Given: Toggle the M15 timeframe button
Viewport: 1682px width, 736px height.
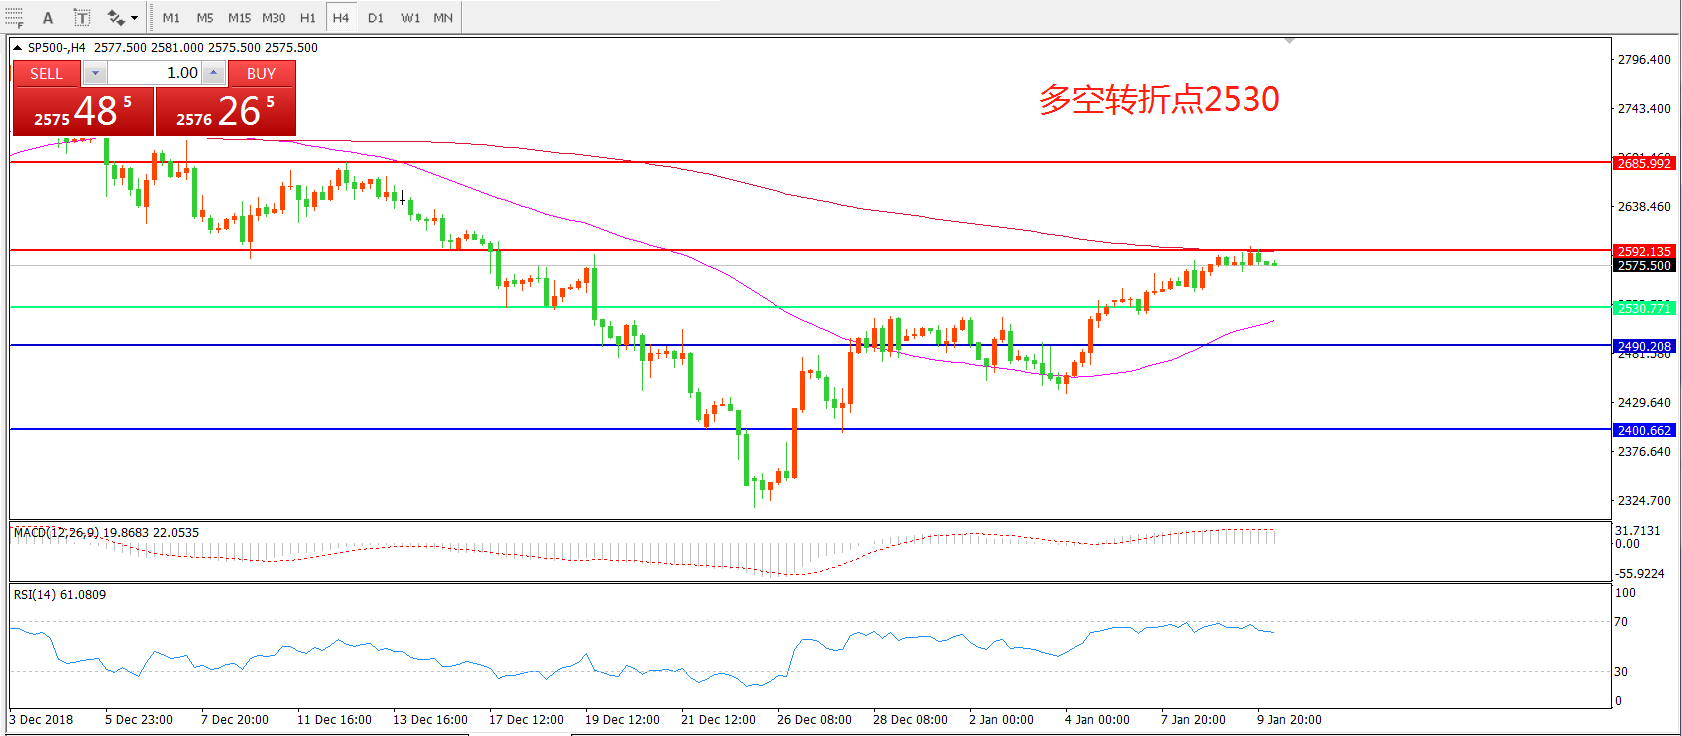Looking at the screenshot, I should [x=239, y=17].
